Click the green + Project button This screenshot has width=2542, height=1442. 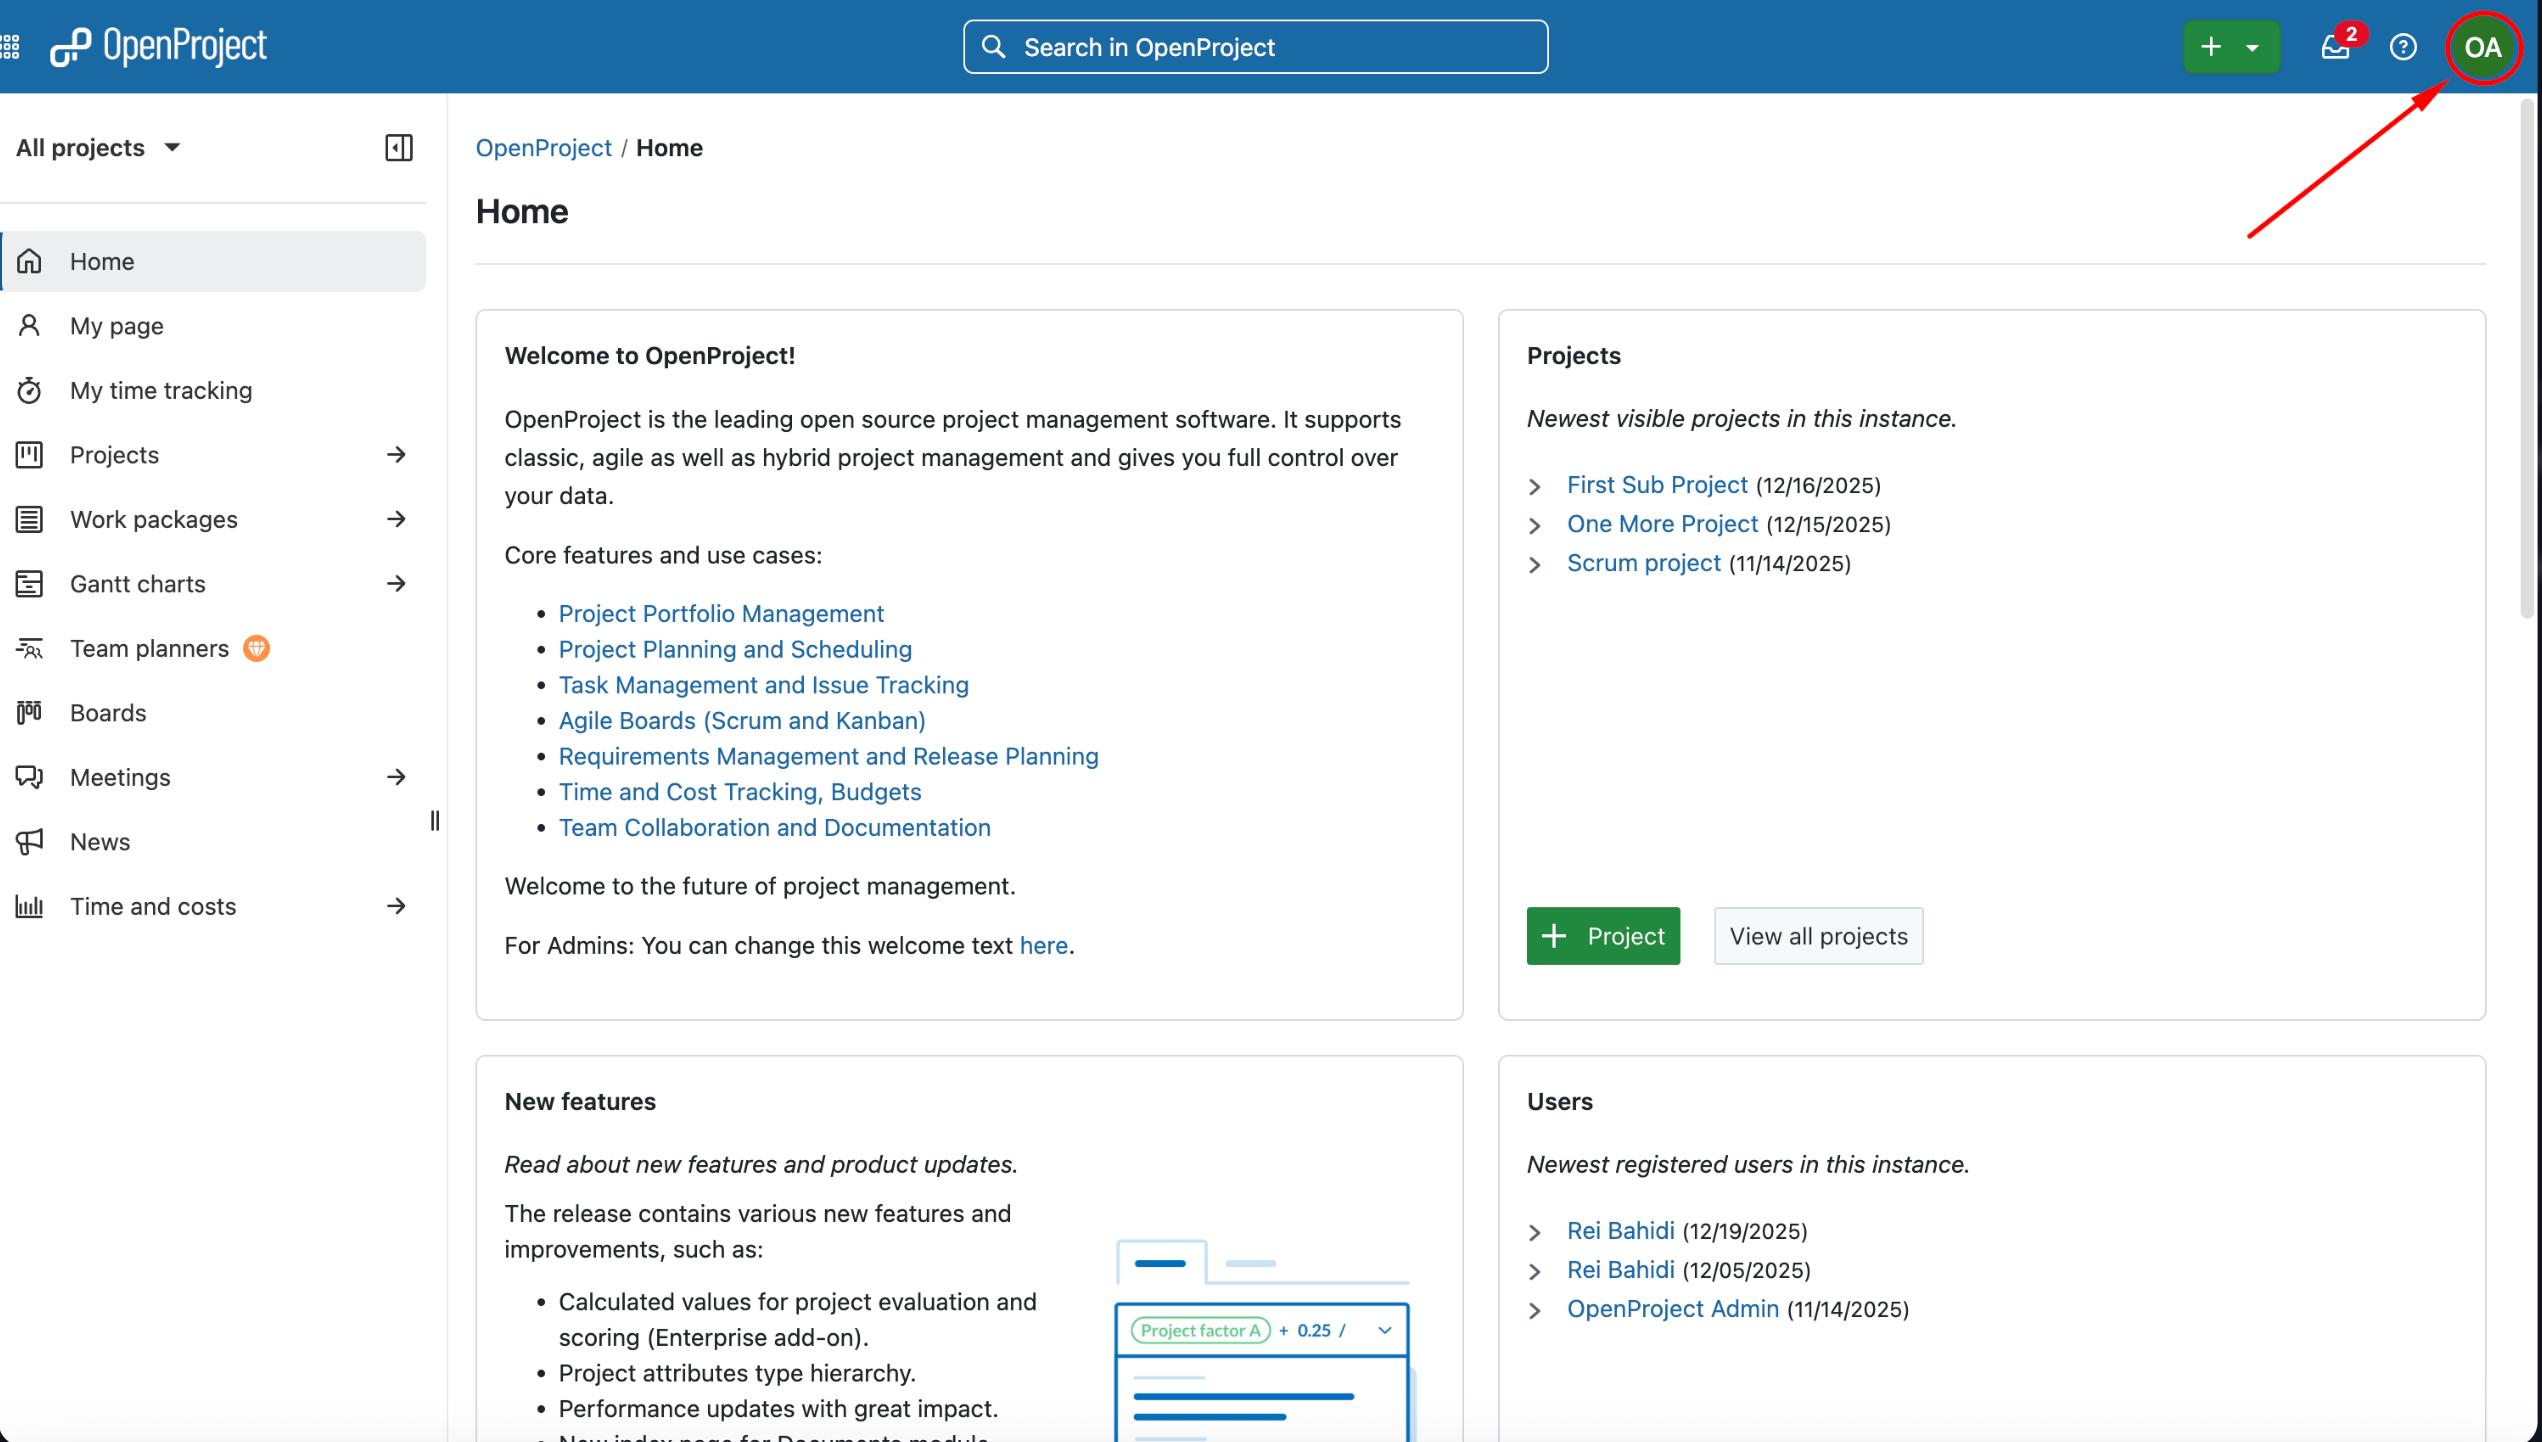click(1603, 936)
